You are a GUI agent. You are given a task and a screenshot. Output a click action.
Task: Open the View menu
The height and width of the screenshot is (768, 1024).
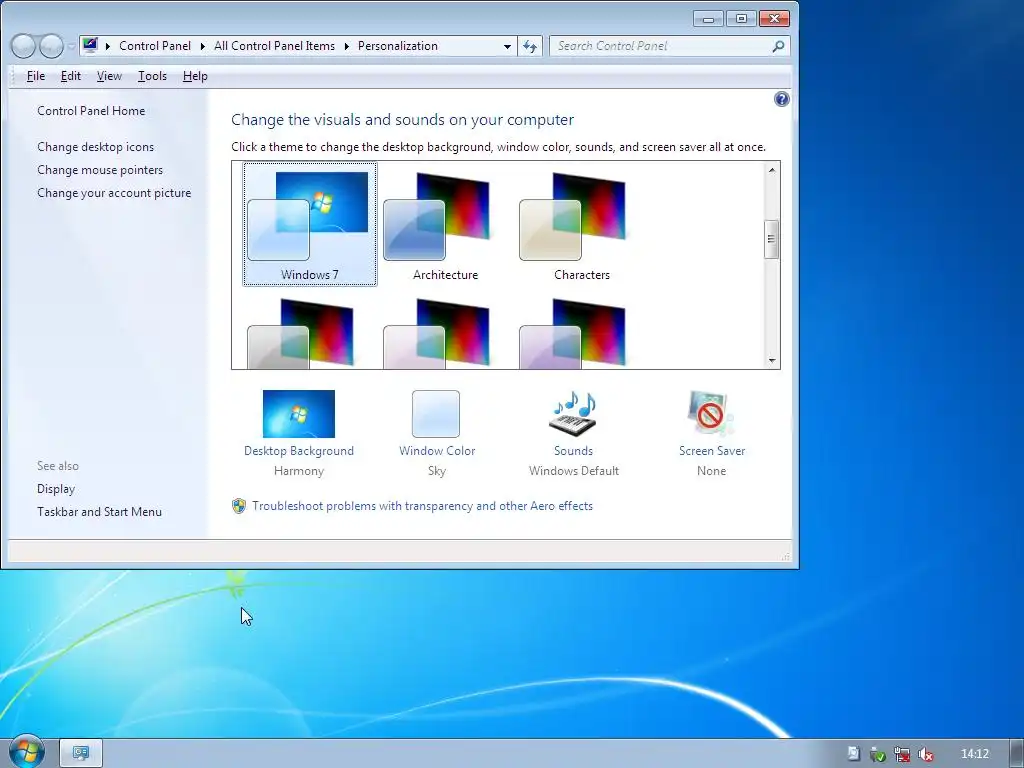(x=109, y=76)
